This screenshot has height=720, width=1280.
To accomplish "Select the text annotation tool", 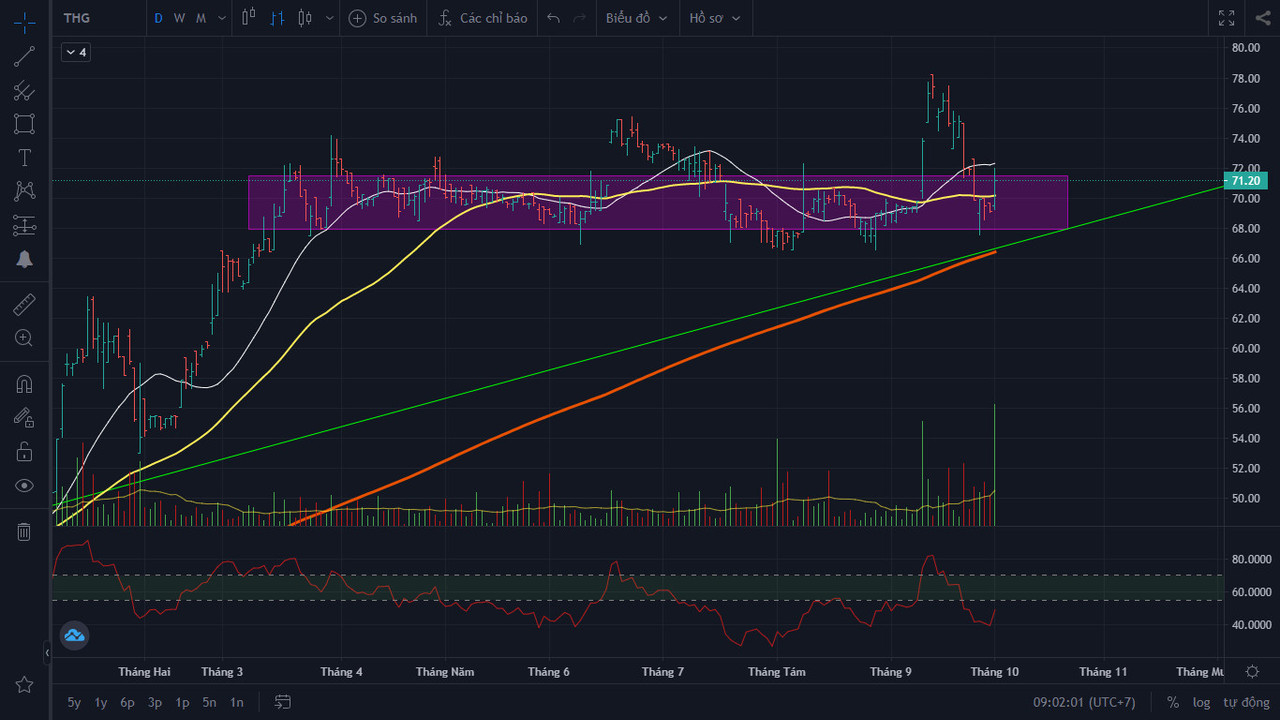I will pos(24,158).
